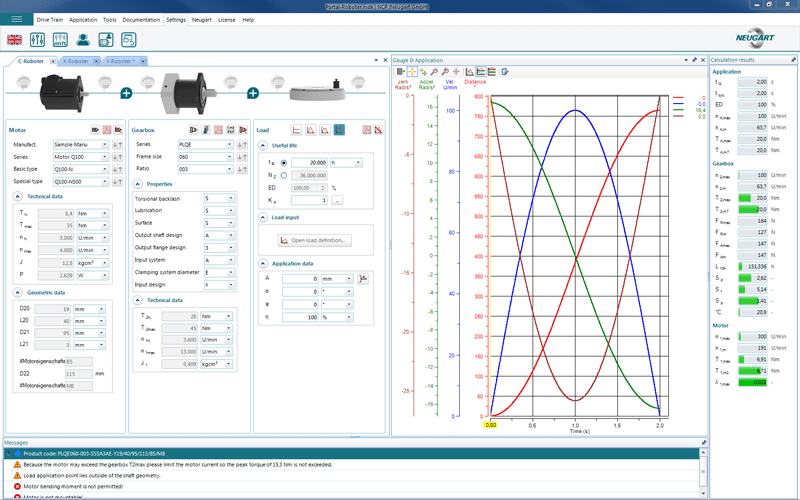Open the motor PDF datasheet icon

click(x=107, y=130)
